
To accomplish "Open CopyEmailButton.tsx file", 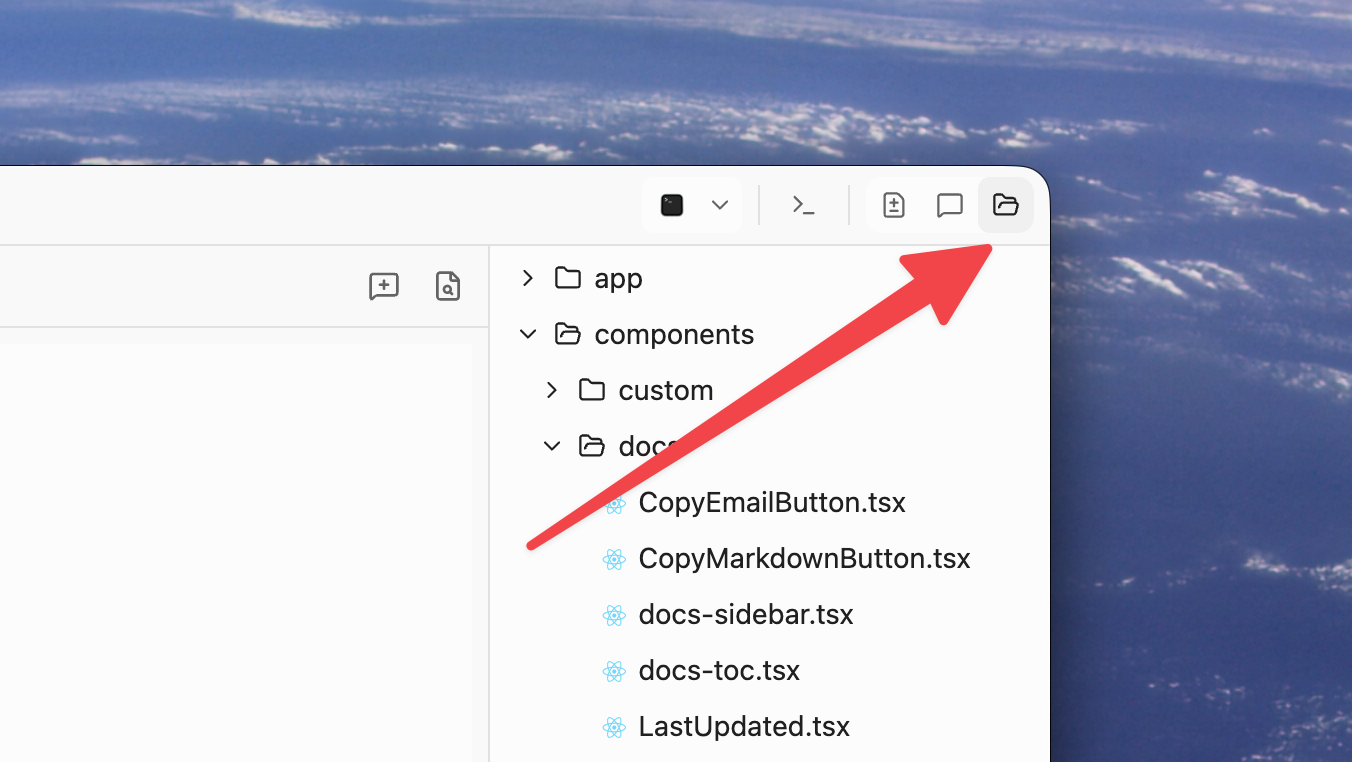I will pos(772,502).
